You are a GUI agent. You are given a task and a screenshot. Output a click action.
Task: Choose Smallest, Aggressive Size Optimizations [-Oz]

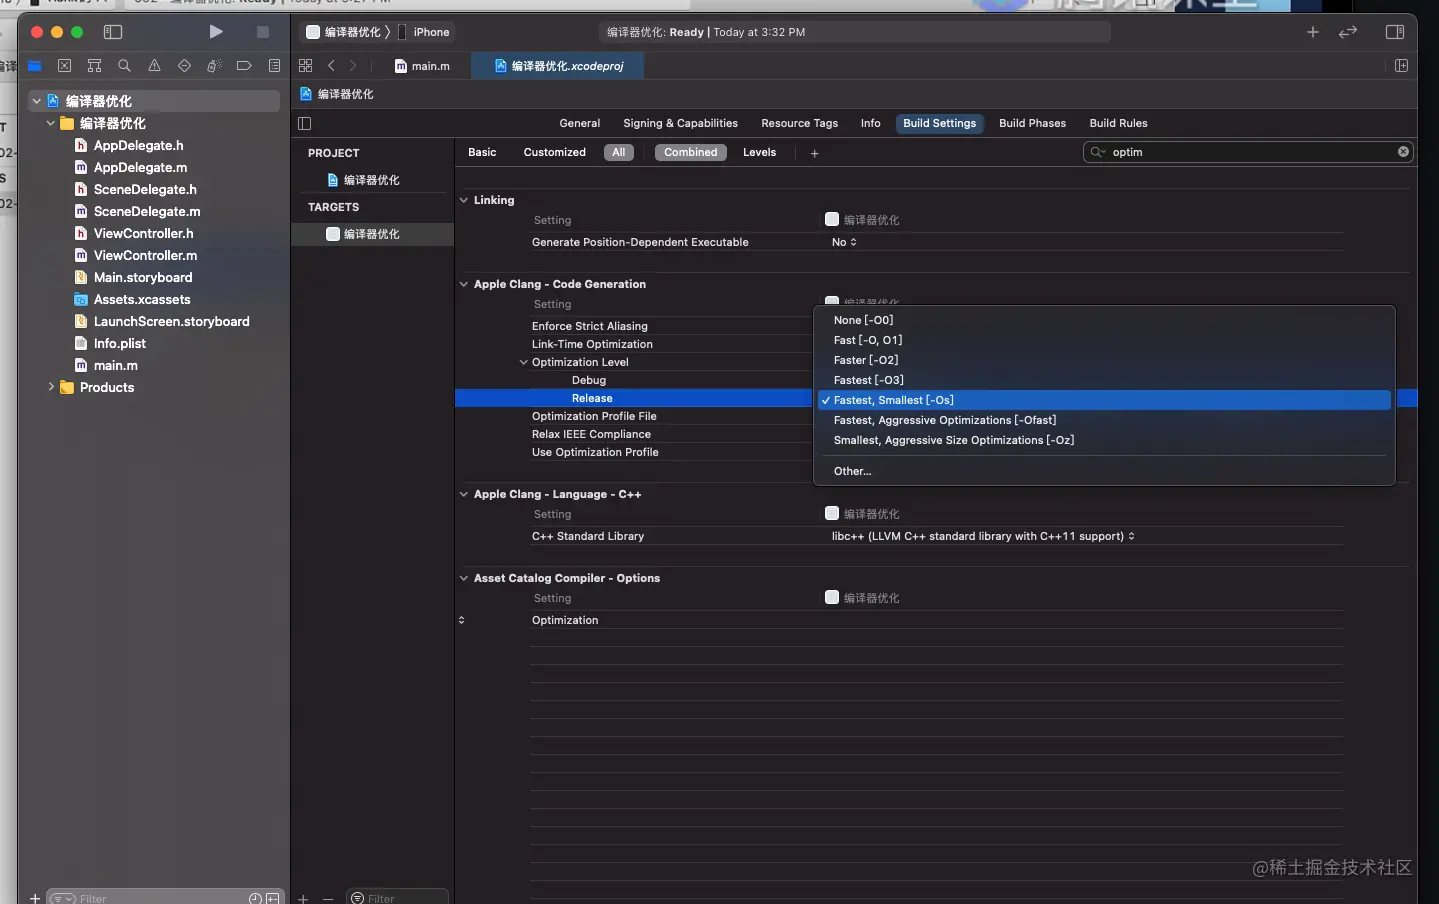[x=1104, y=440]
